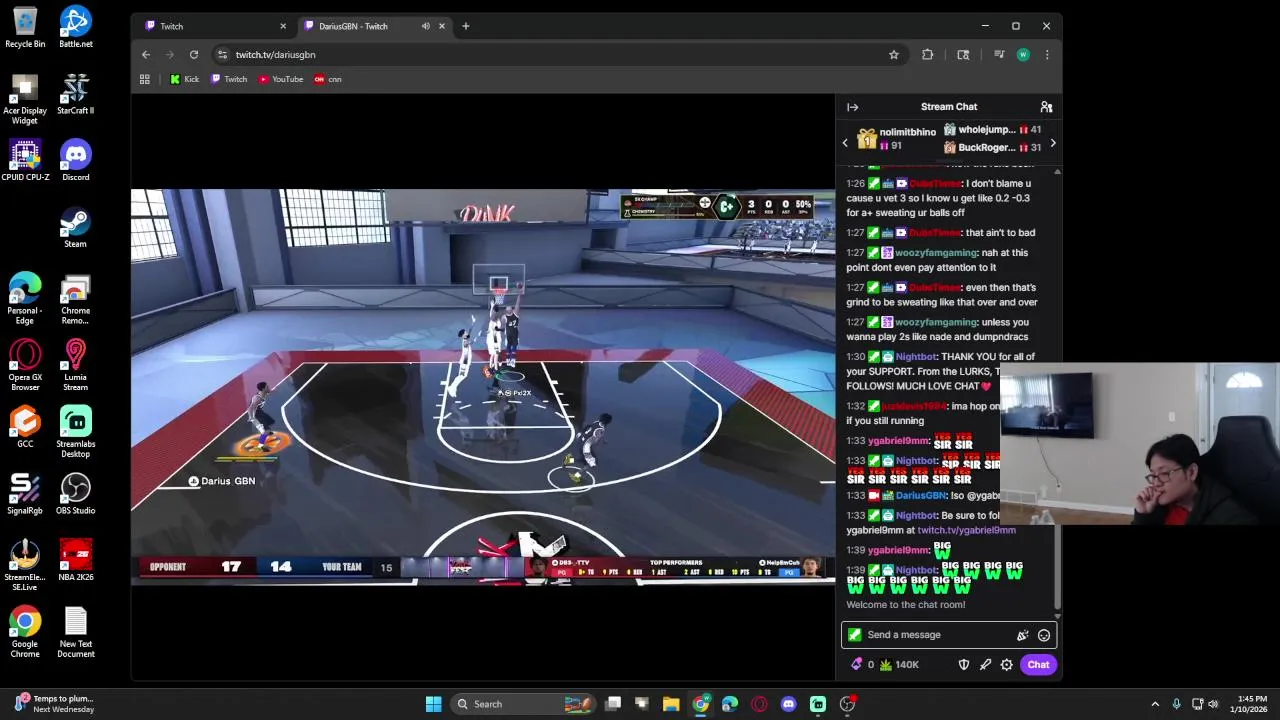1280x720 pixels.
Task: Open the Chrome profile avatar
Action: pos(1023,55)
